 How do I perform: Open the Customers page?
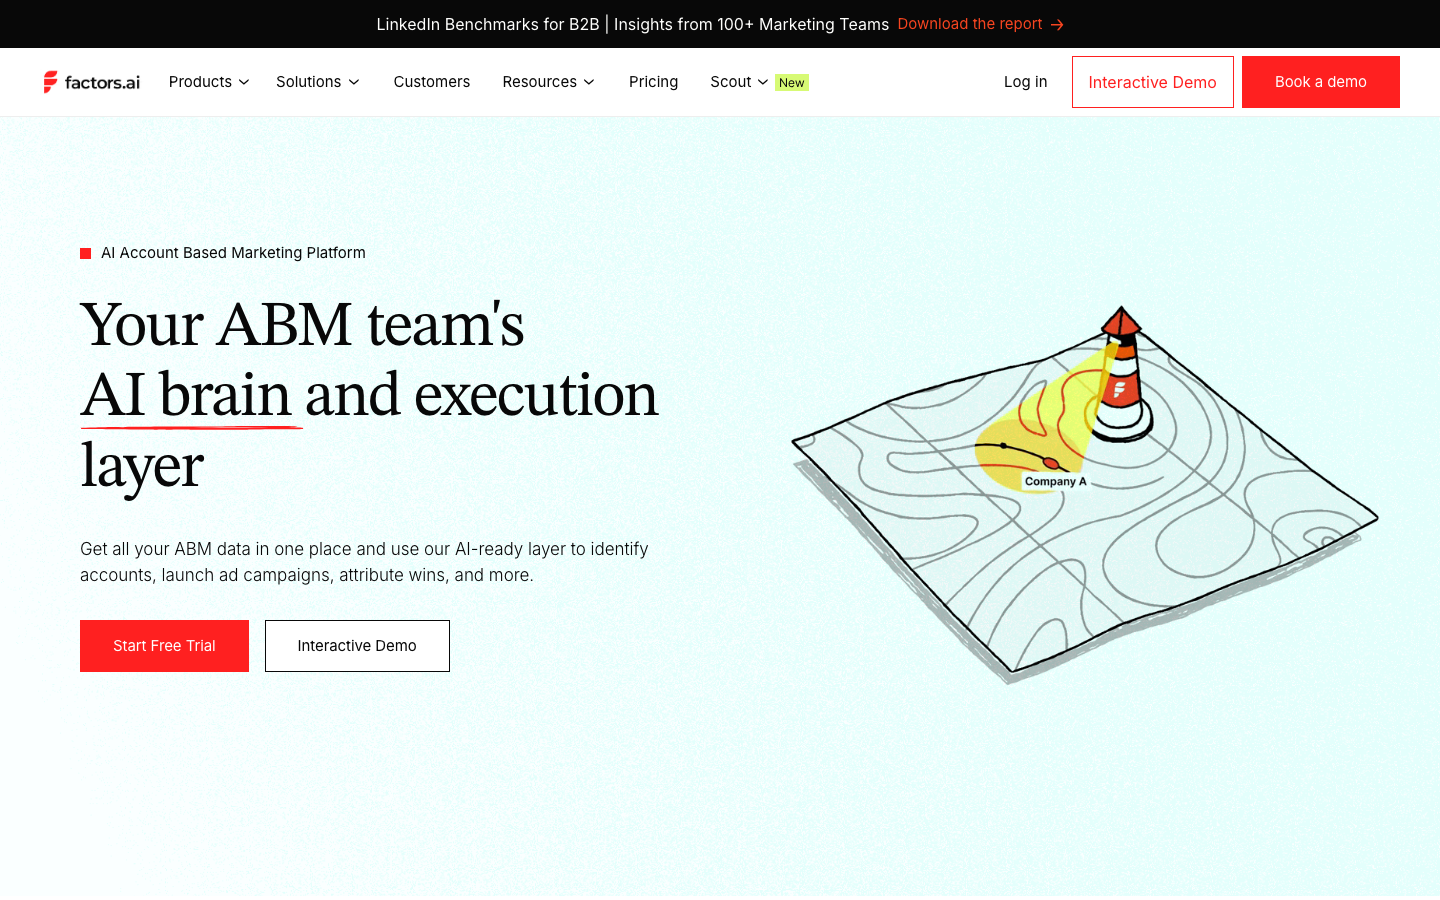431,82
